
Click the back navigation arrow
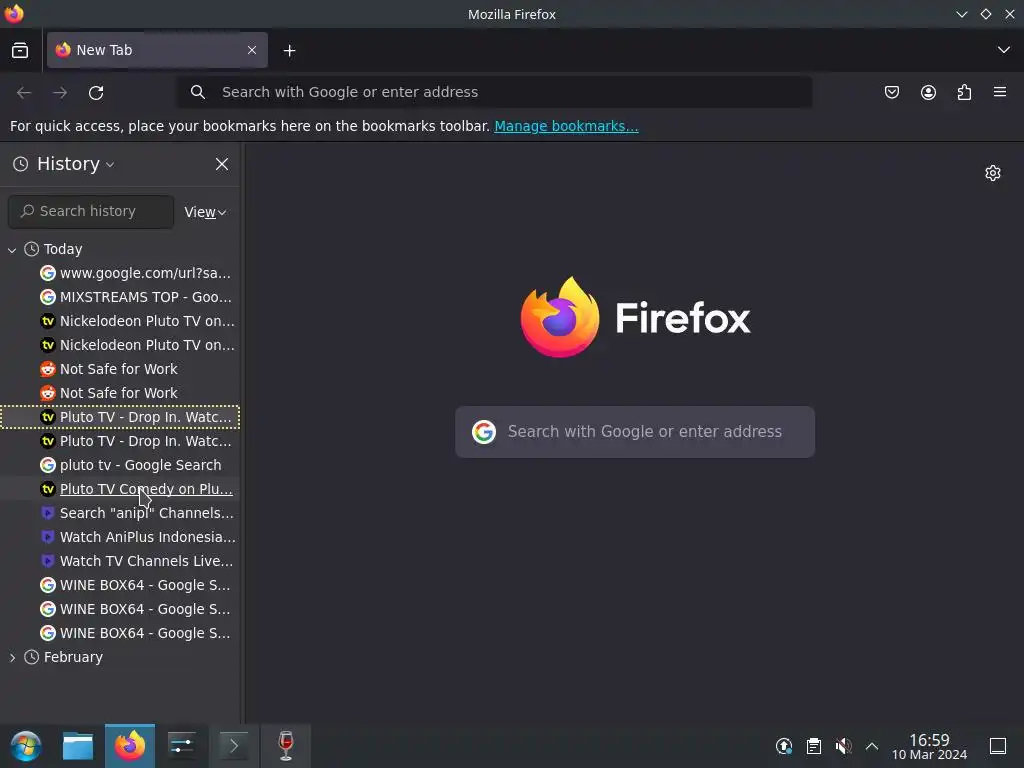tap(24, 93)
